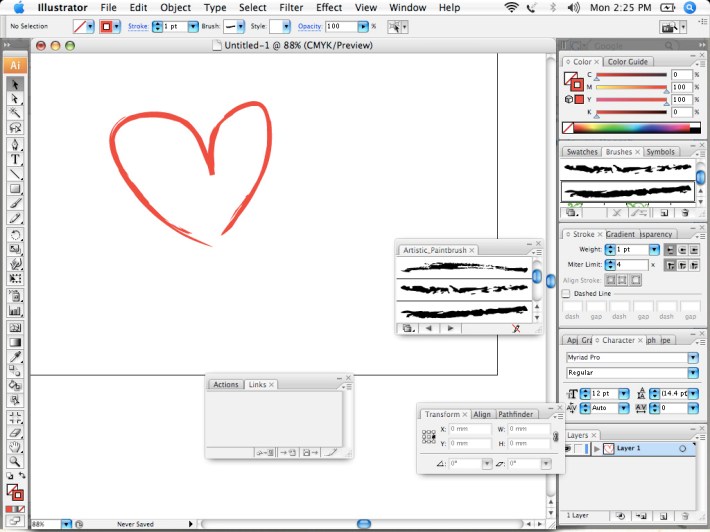
Task: Open the Effect menu
Action: pos(329,7)
